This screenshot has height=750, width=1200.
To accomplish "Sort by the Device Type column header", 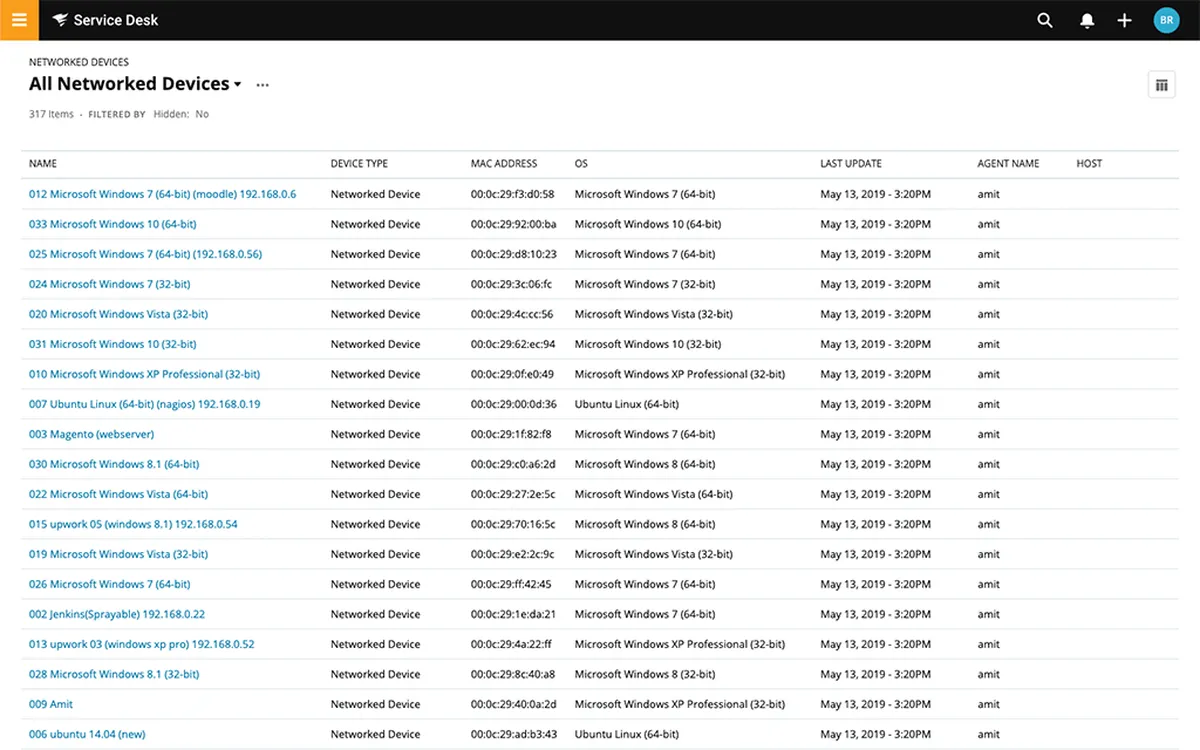I will click(359, 163).
